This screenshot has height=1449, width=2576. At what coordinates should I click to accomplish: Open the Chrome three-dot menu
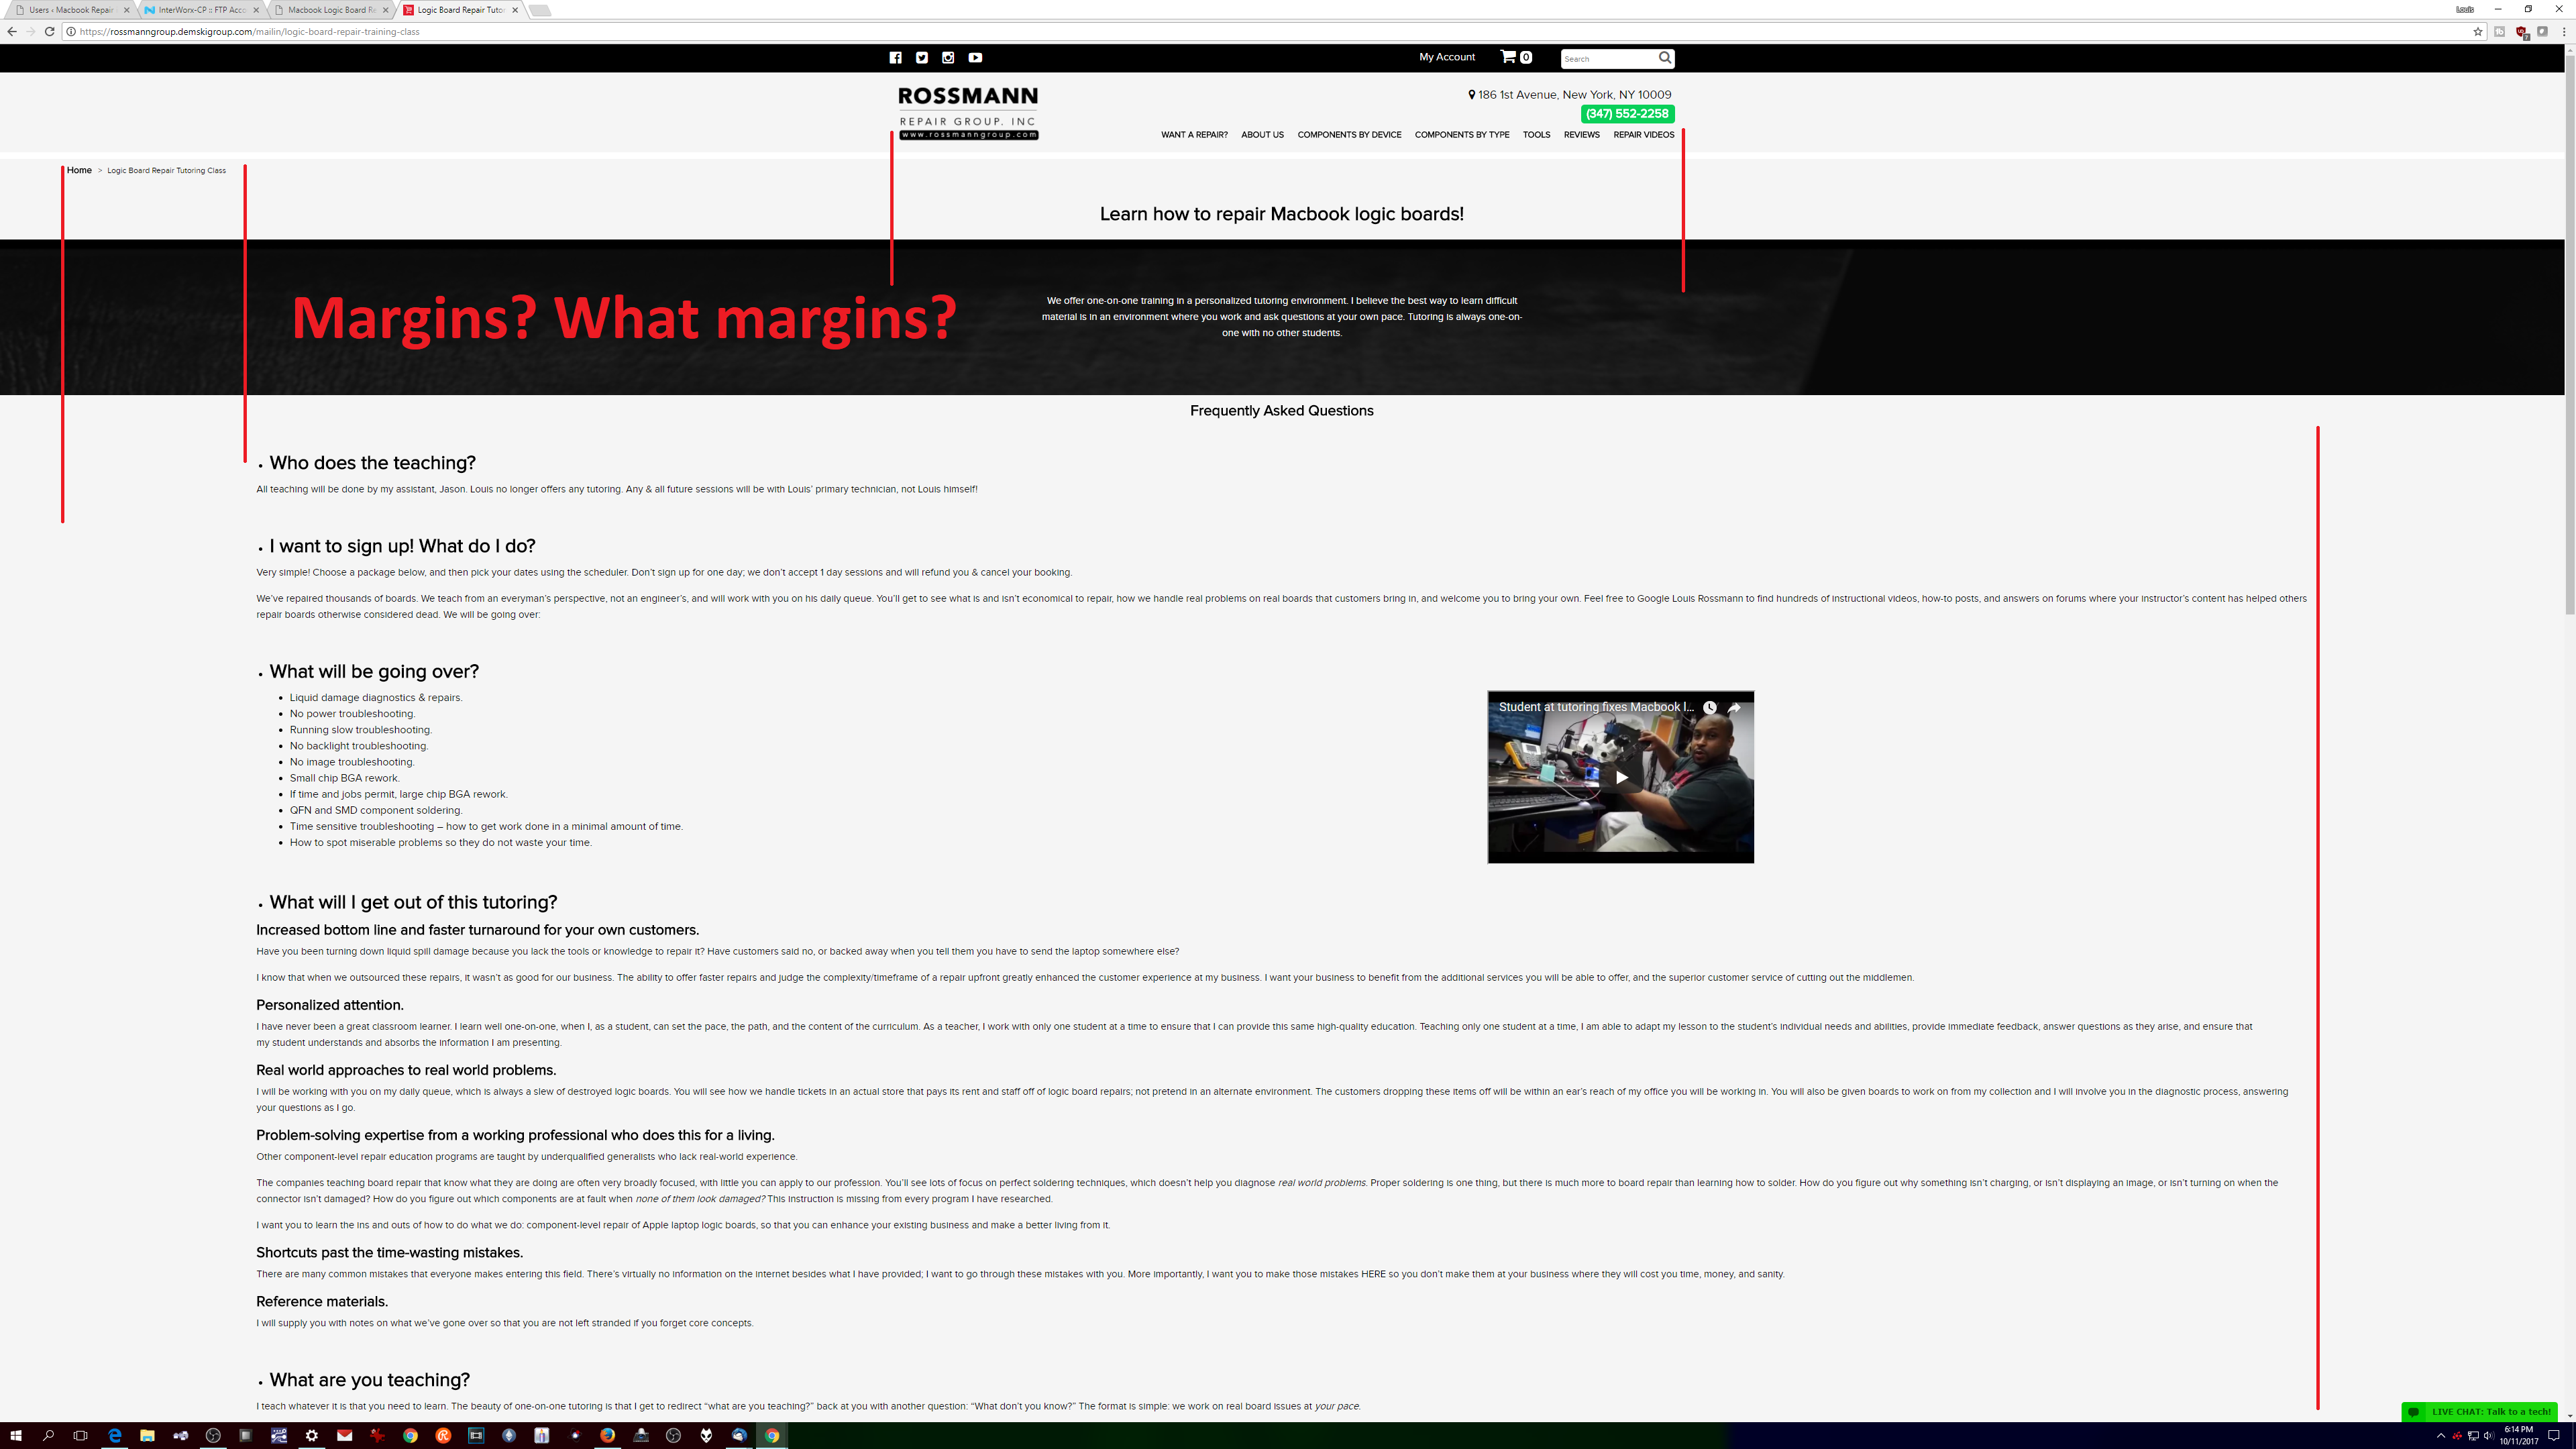pyautogui.click(x=2564, y=31)
